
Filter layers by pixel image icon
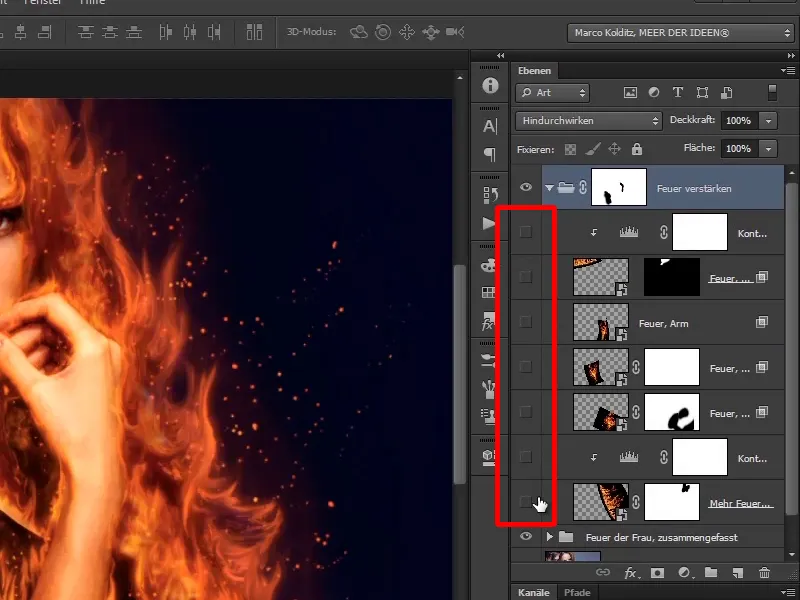pos(630,93)
